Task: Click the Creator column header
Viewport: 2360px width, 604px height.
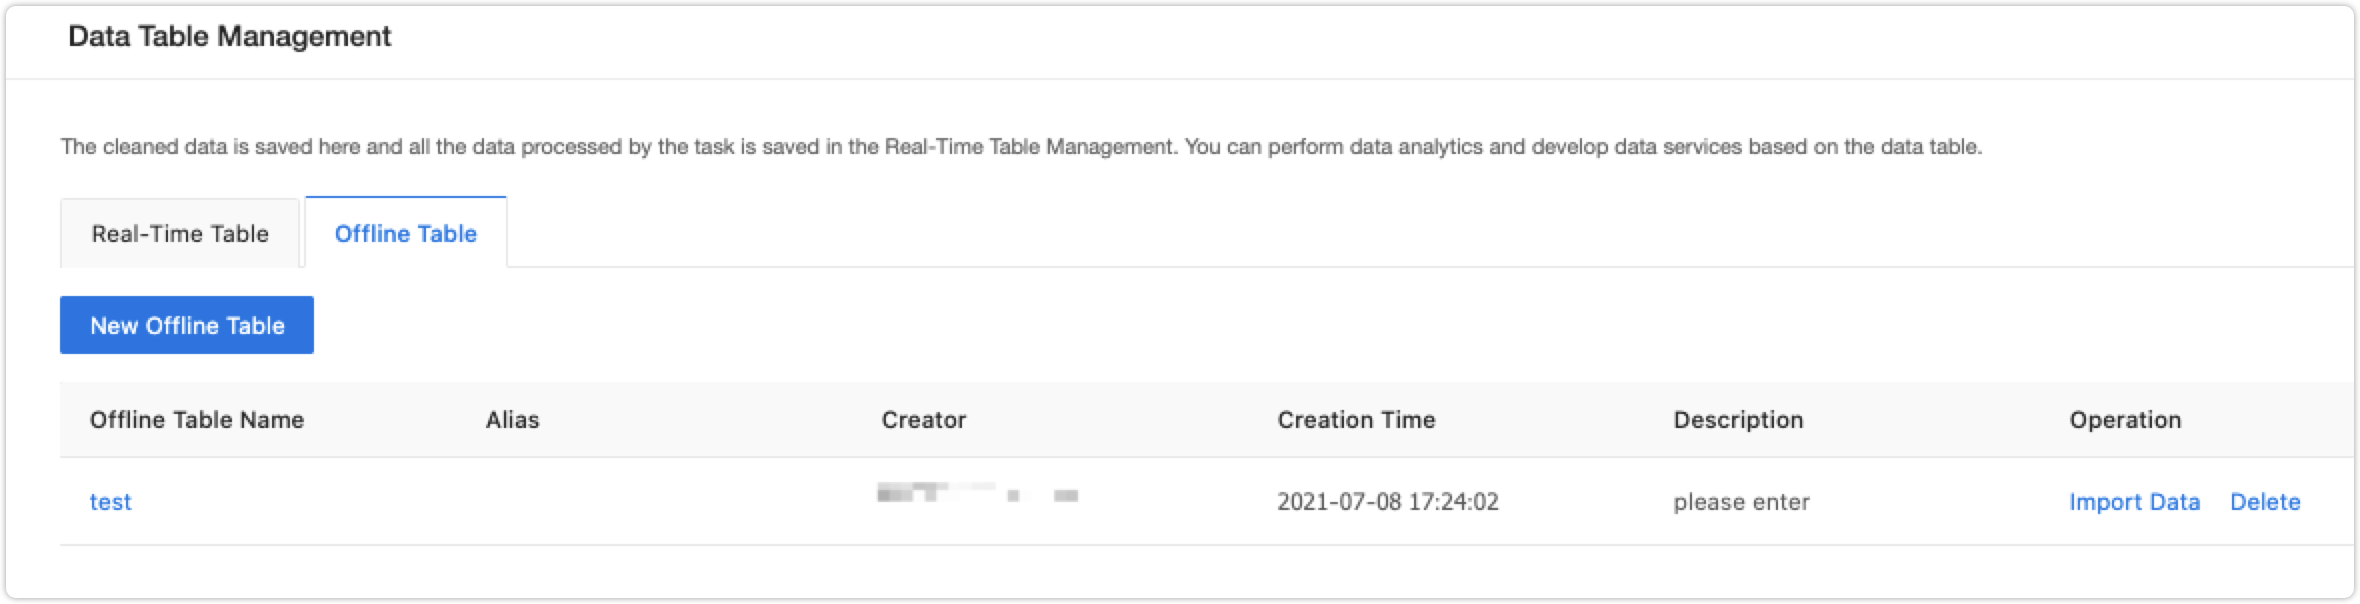Action: tap(925, 420)
